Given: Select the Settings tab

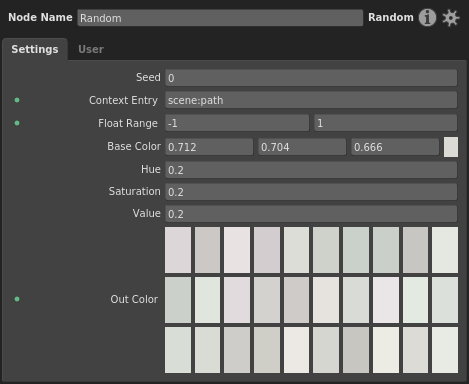Looking at the screenshot, I should tap(35, 49).
